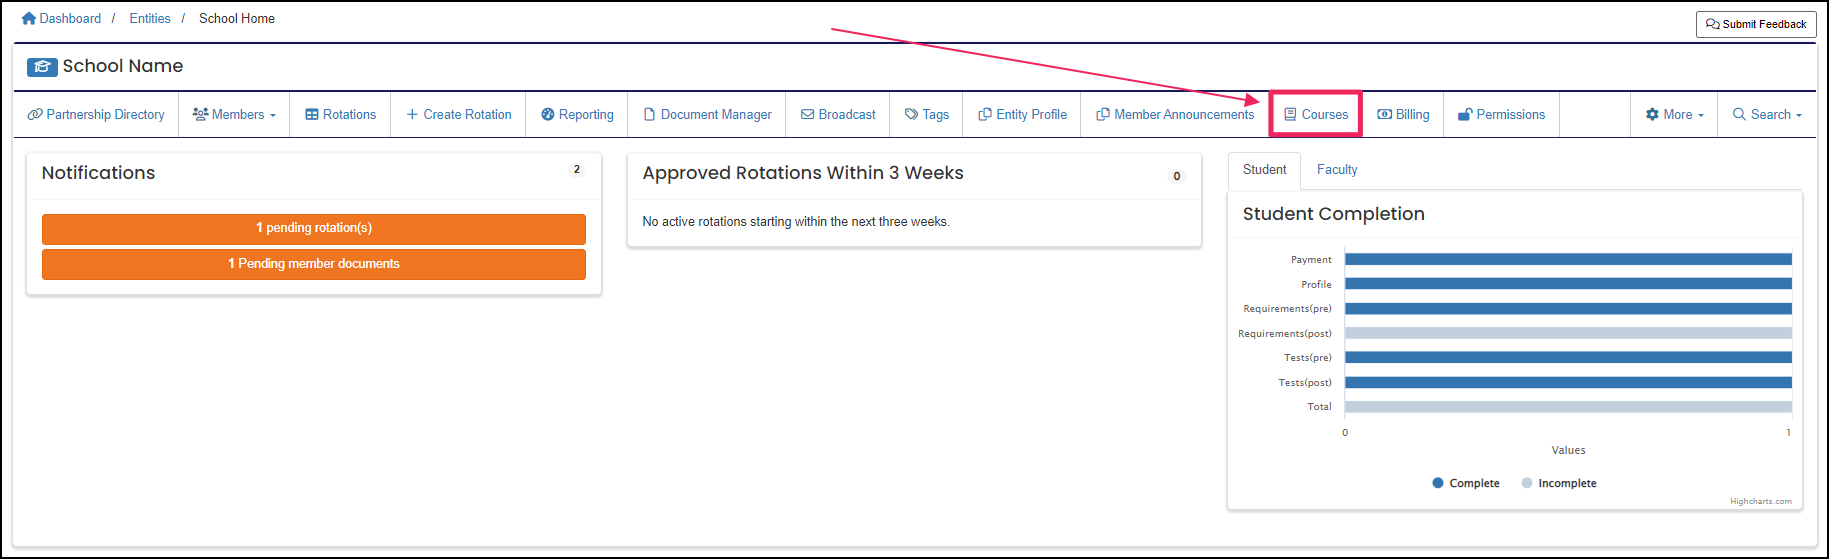The width and height of the screenshot is (1829, 559).
Task: Go to the Rotations menu item
Action: click(340, 114)
